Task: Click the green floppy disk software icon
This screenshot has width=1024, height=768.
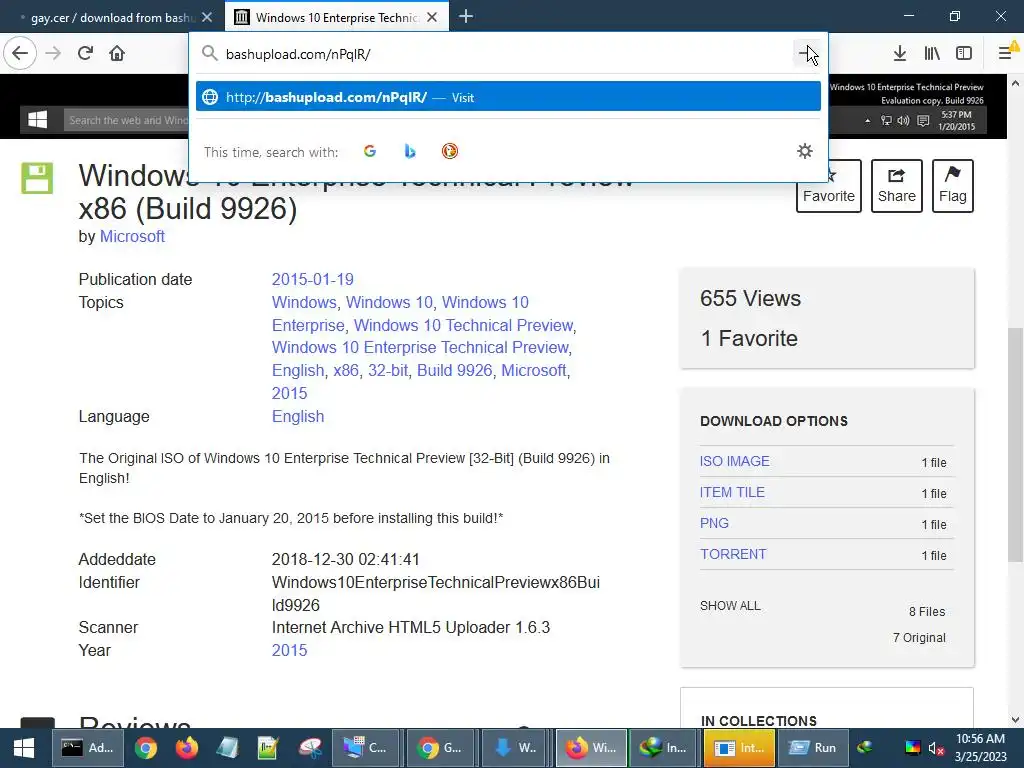Action: [37, 178]
